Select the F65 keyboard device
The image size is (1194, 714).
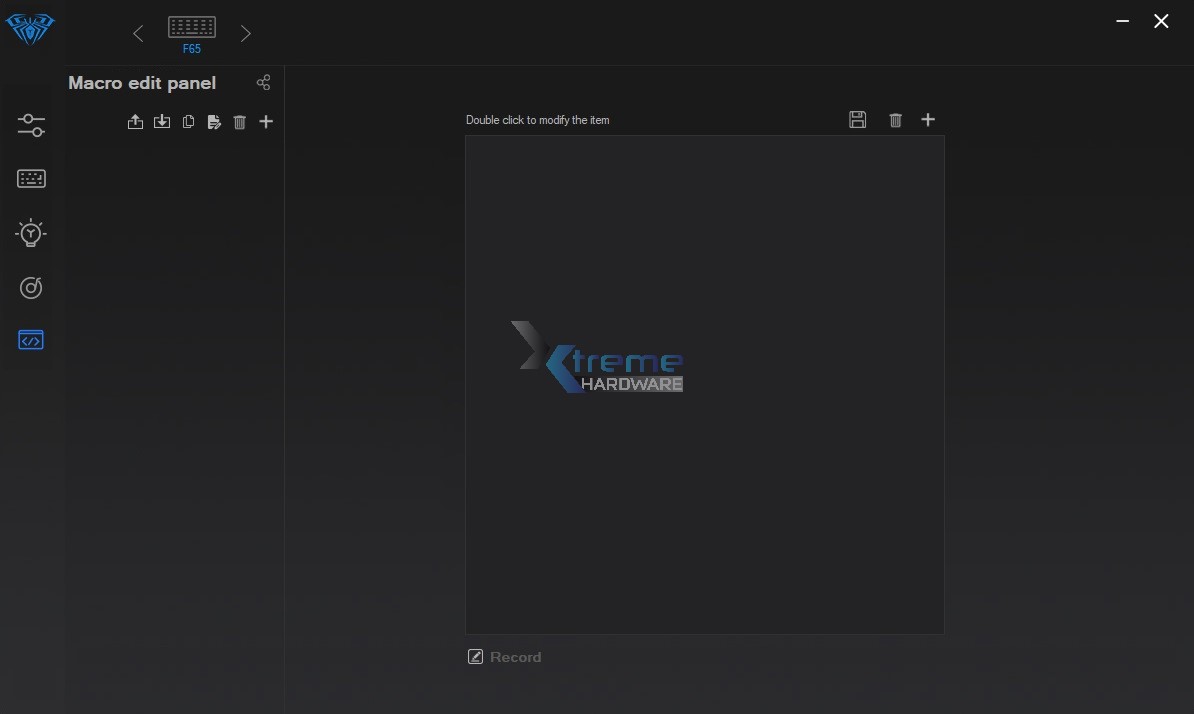point(192,32)
